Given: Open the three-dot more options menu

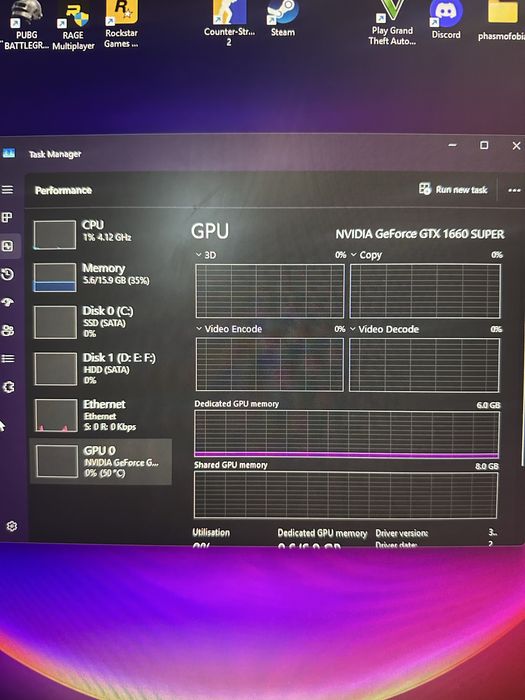Looking at the screenshot, I should [514, 190].
